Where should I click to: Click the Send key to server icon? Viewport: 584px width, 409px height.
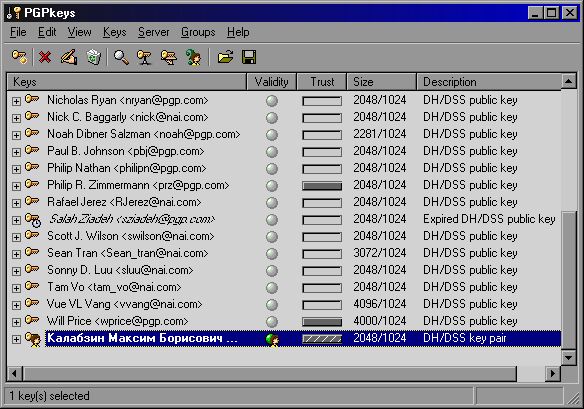(145, 57)
